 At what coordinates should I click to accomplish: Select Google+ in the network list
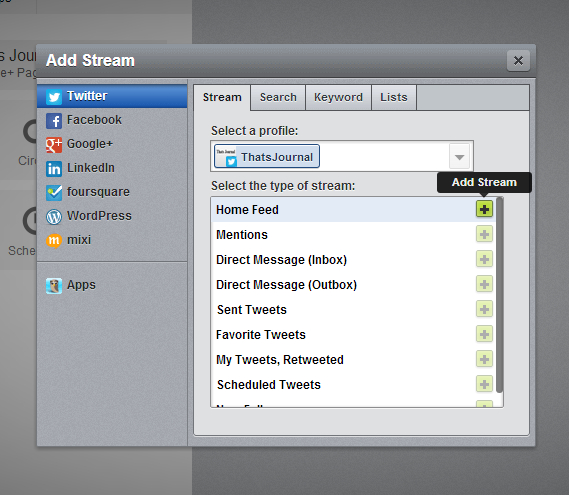112,144
